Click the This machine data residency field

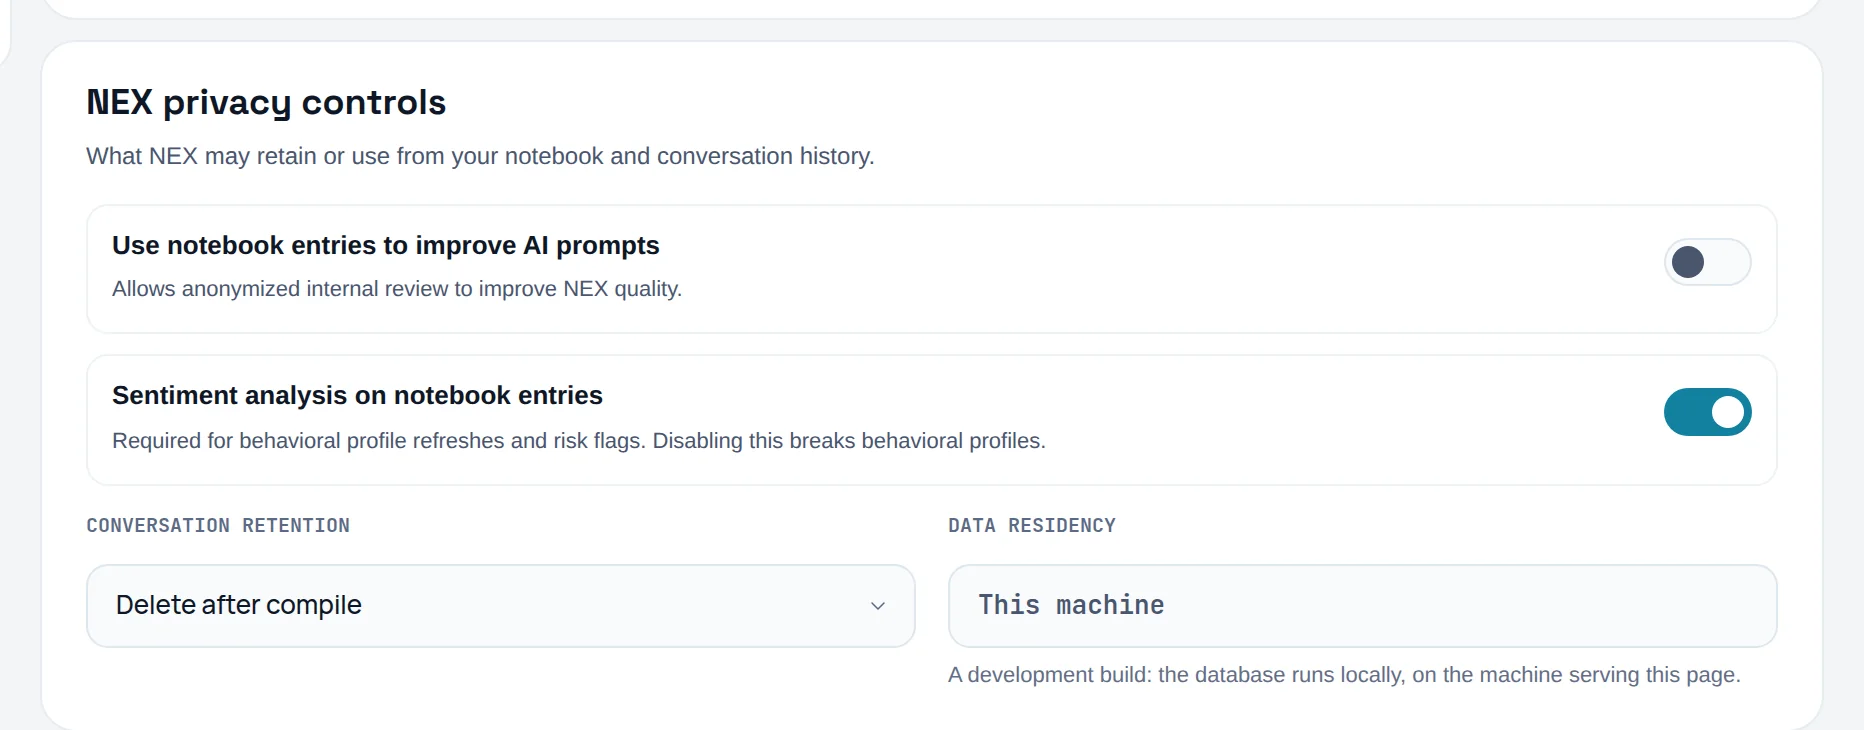(x=1362, y=606)
